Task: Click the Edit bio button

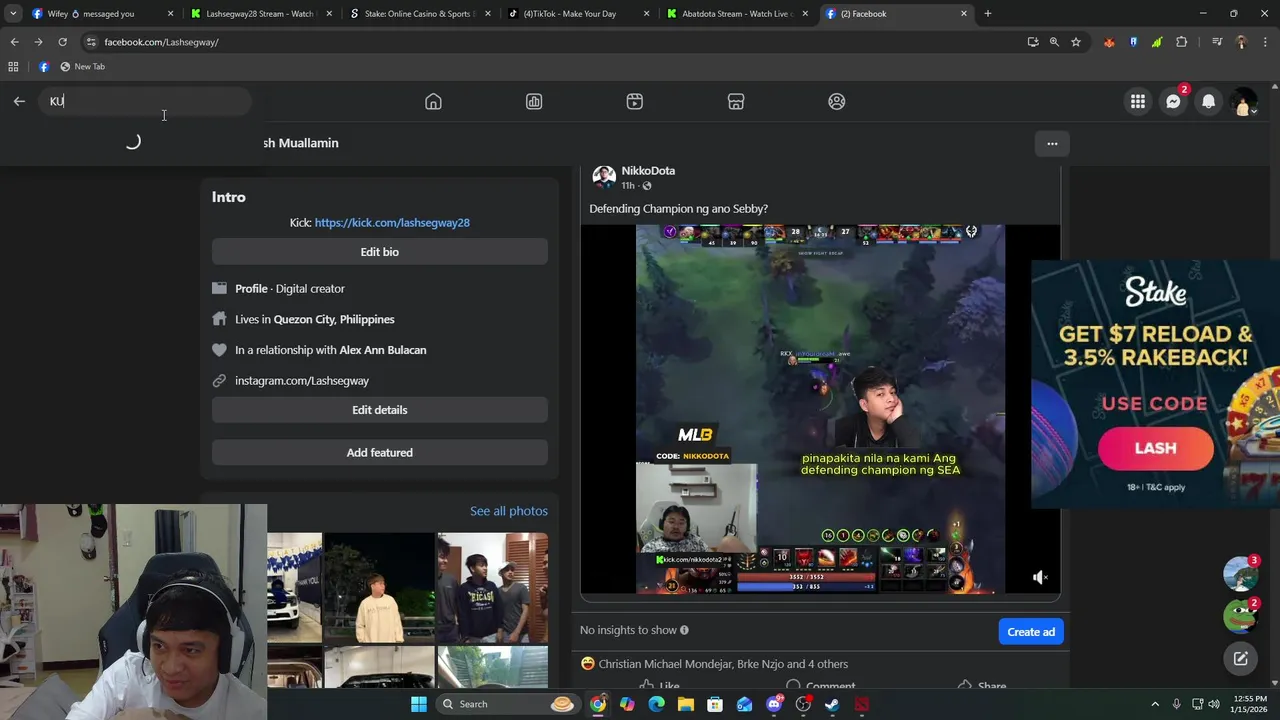Action: (379, 252)
